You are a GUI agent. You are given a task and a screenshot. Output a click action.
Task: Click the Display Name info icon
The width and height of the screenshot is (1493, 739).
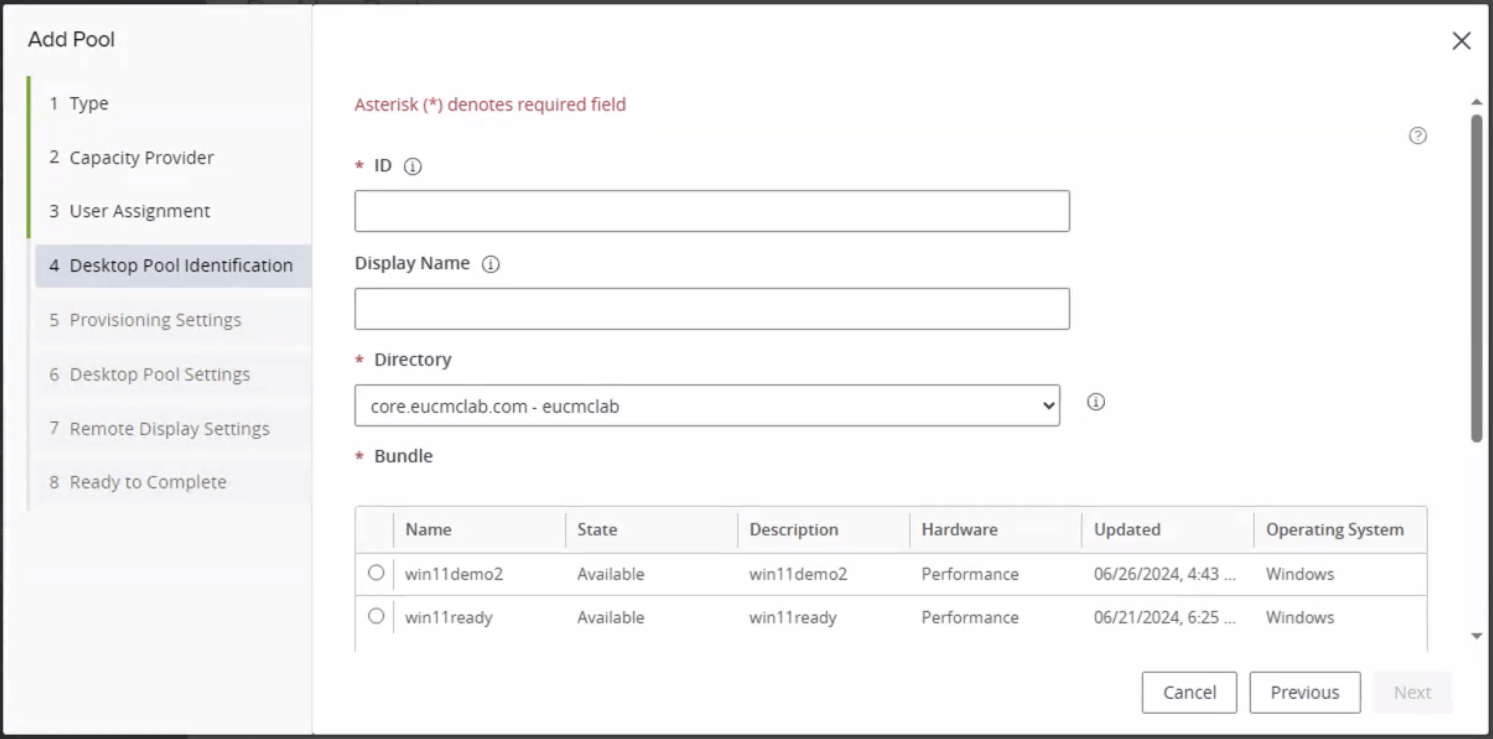click(489, 263)
